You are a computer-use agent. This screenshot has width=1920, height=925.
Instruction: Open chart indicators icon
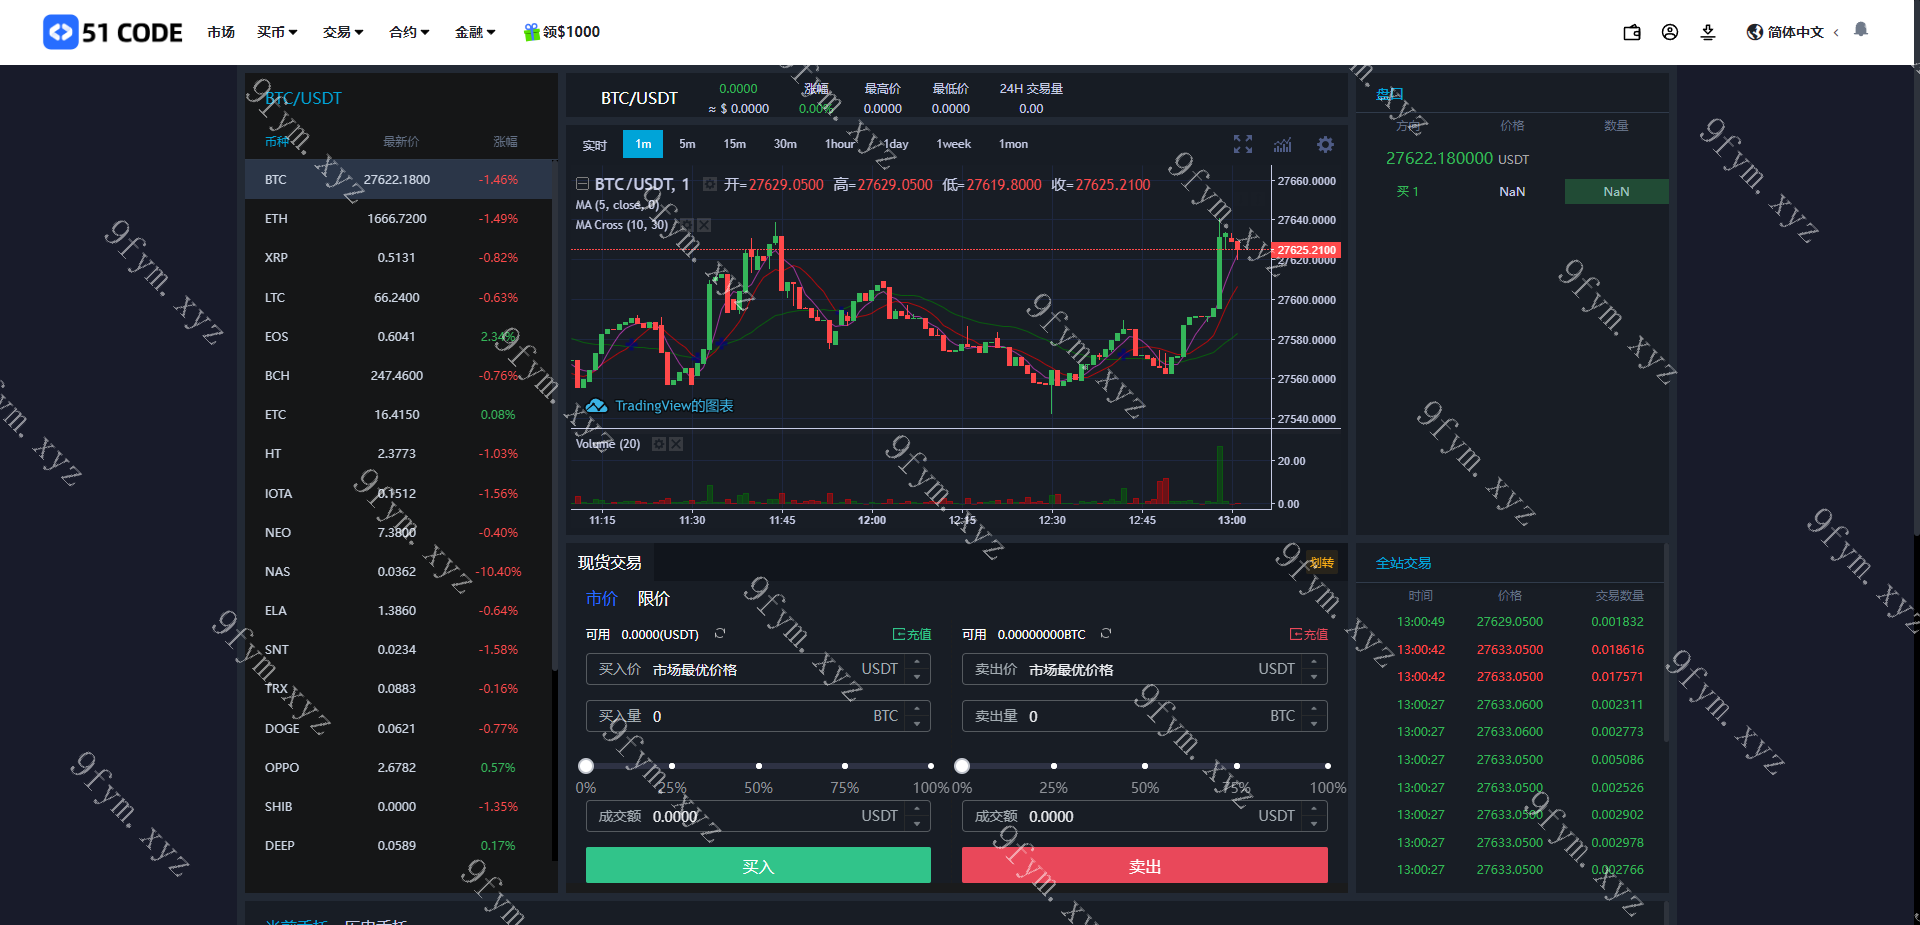(1283, 144)
